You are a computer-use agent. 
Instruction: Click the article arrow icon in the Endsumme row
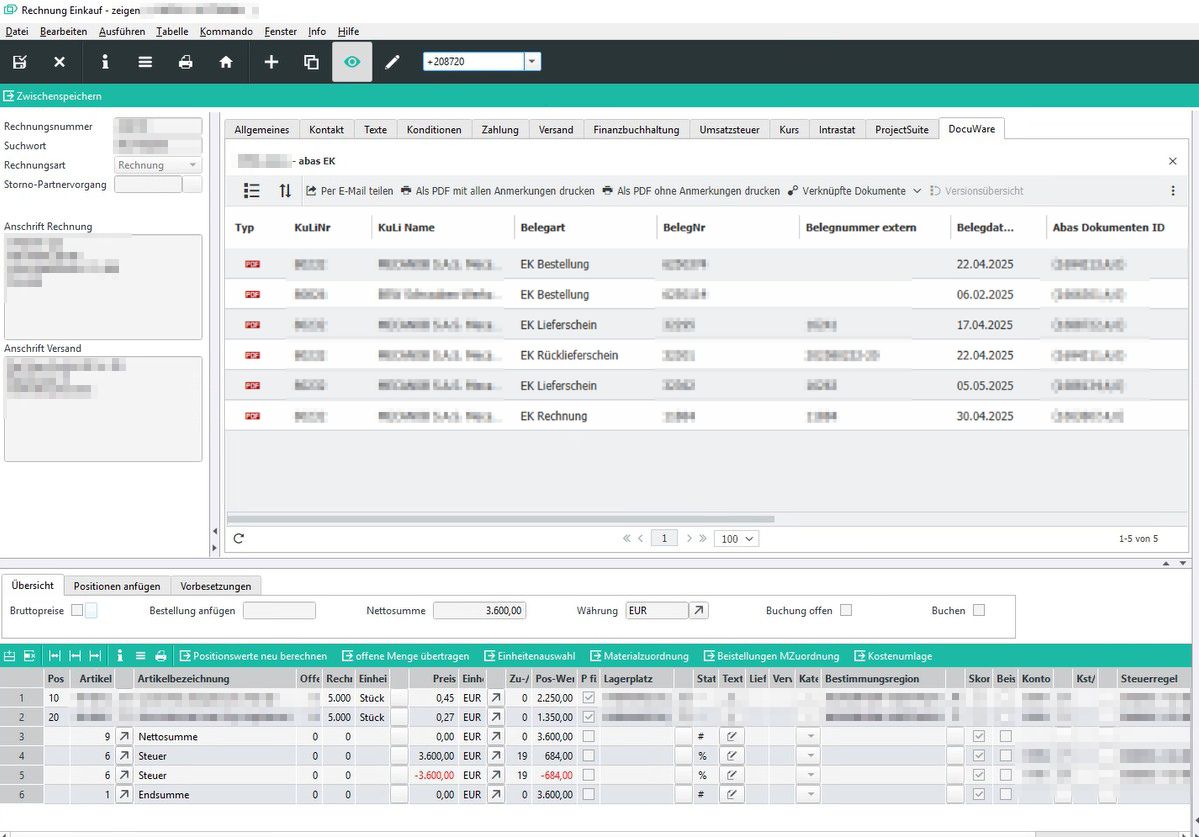[124, 794]
